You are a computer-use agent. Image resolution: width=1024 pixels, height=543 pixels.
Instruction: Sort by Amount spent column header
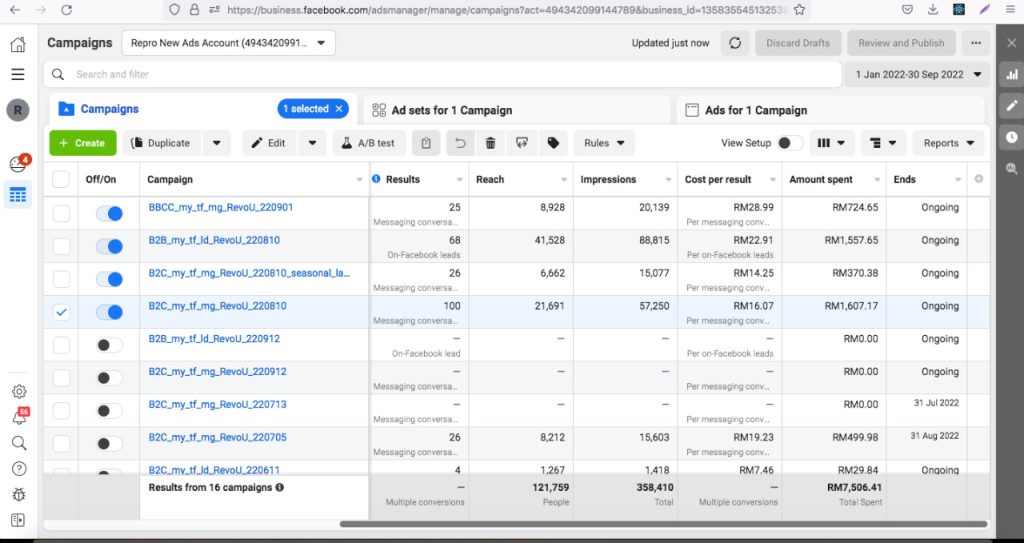point(821,179)
